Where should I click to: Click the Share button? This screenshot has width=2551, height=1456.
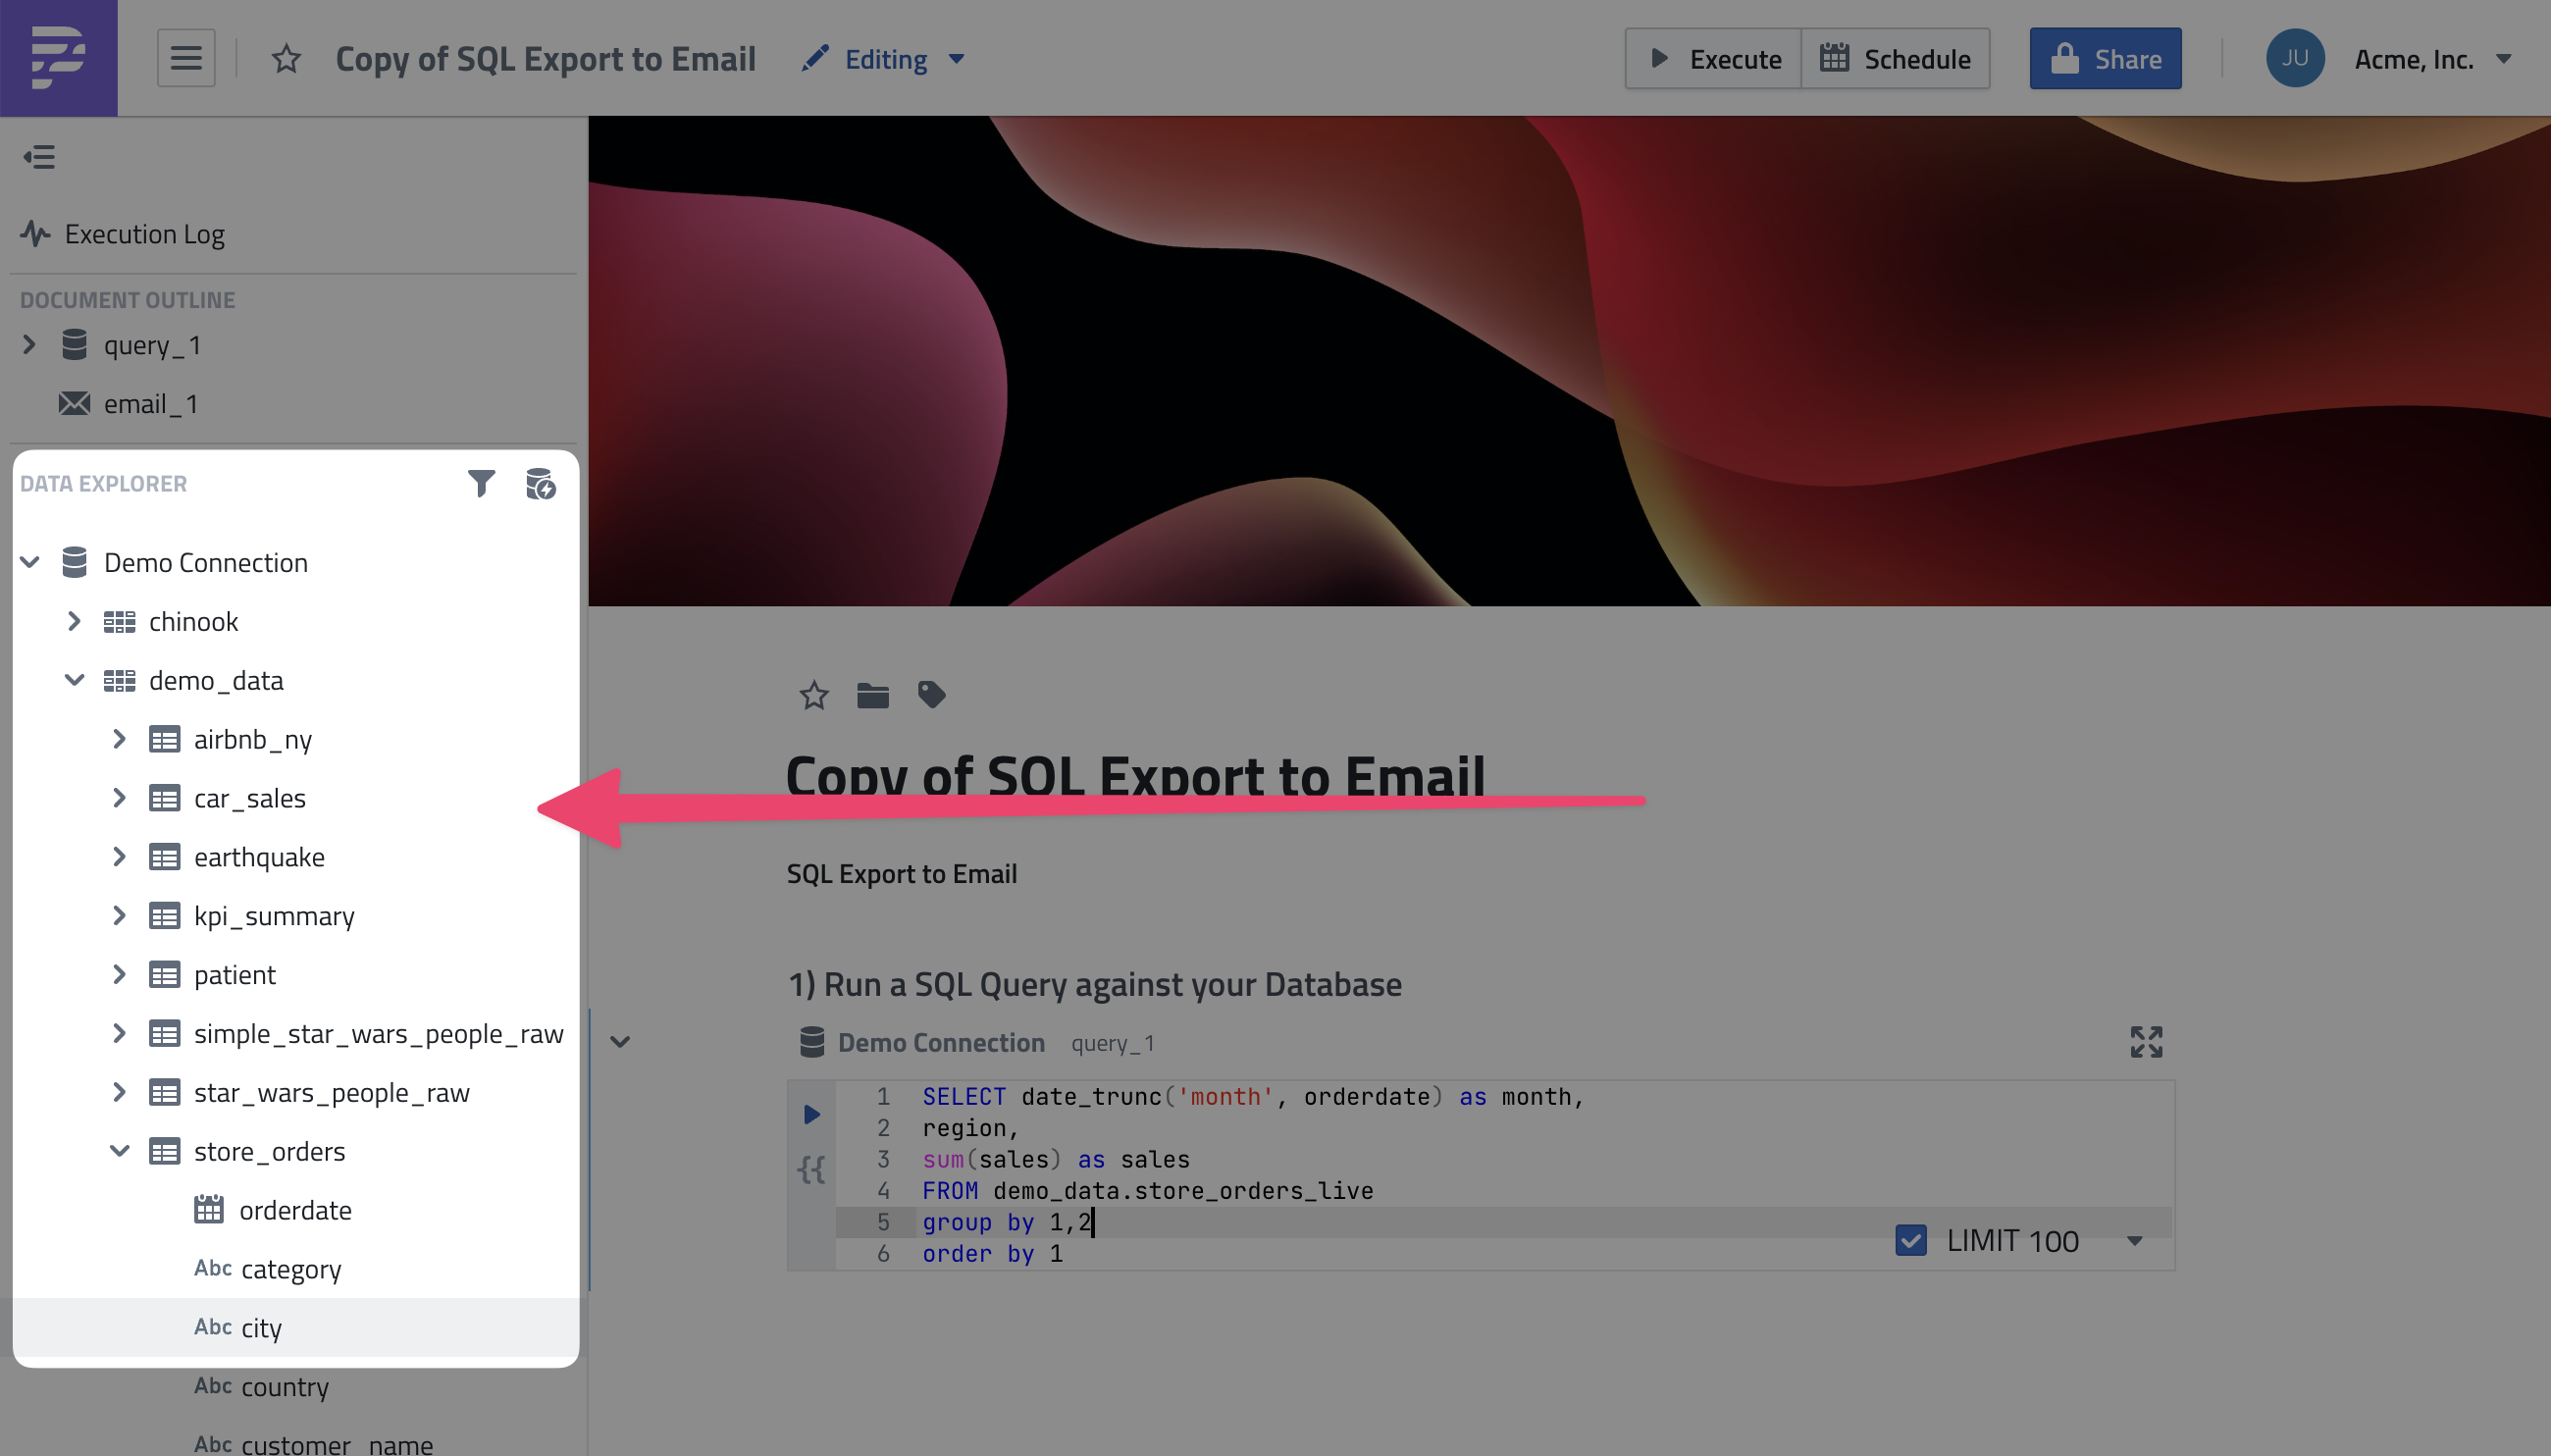click(2105, 59)
